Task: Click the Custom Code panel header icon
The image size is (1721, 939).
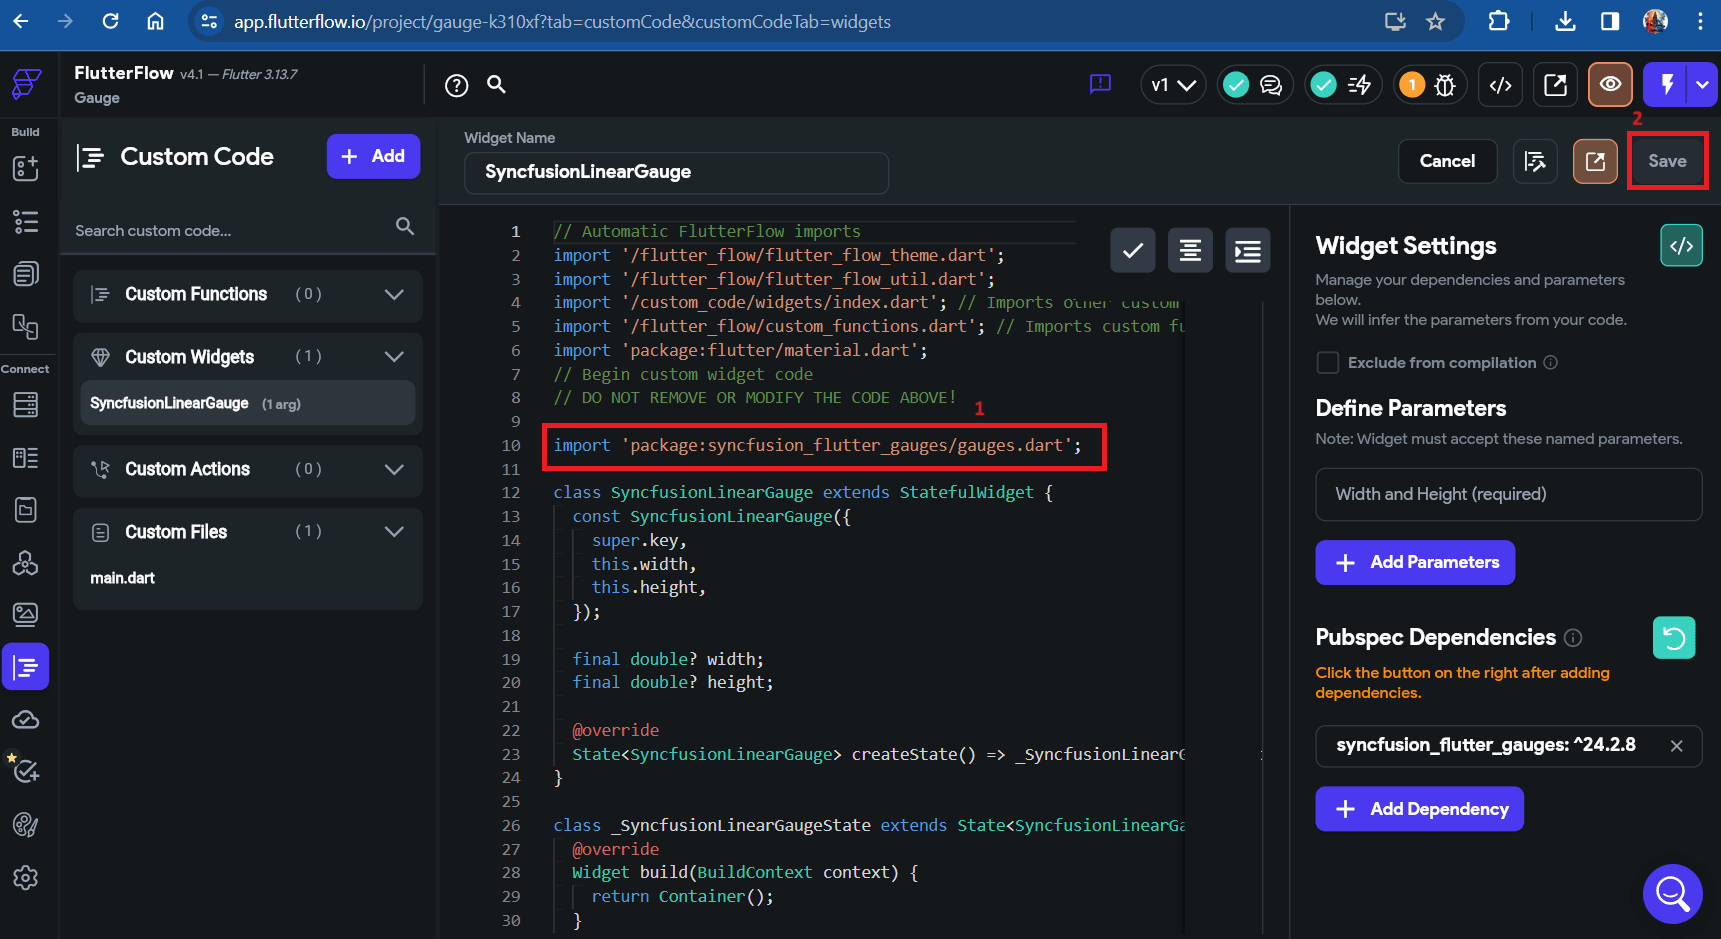Action: click(91, 157)
